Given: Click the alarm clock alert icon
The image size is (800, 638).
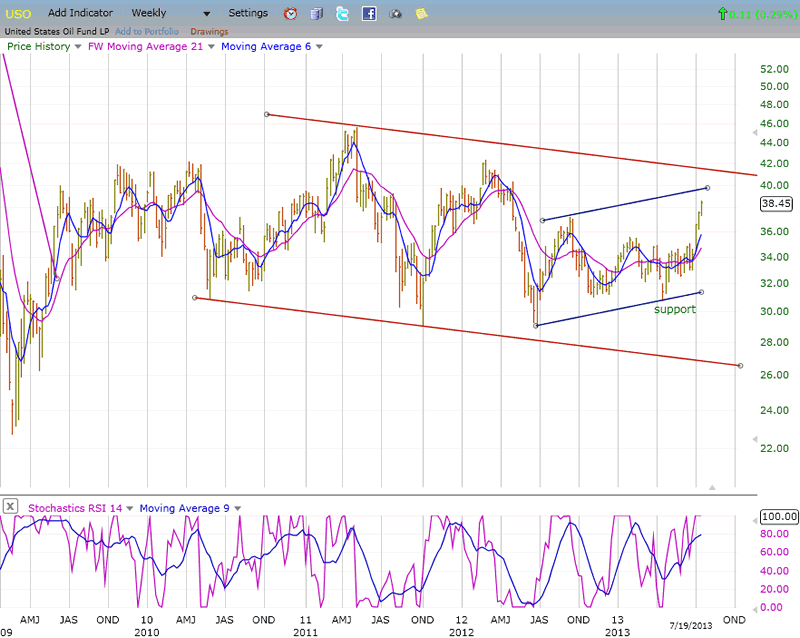Looking at the screenshot, I should pyautogui.click(x=291, y=14).
